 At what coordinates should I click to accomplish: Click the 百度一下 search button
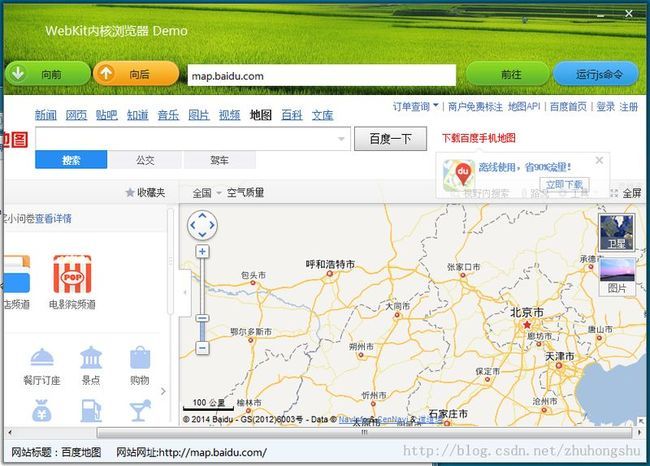pos(390,139)
